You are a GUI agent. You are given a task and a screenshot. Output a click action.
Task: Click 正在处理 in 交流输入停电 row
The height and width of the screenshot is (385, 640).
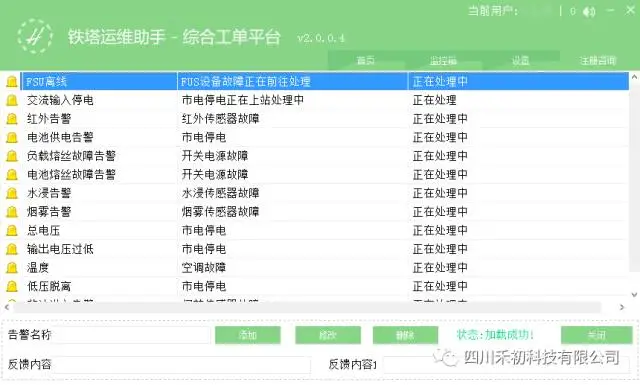(x=434, y=100)
